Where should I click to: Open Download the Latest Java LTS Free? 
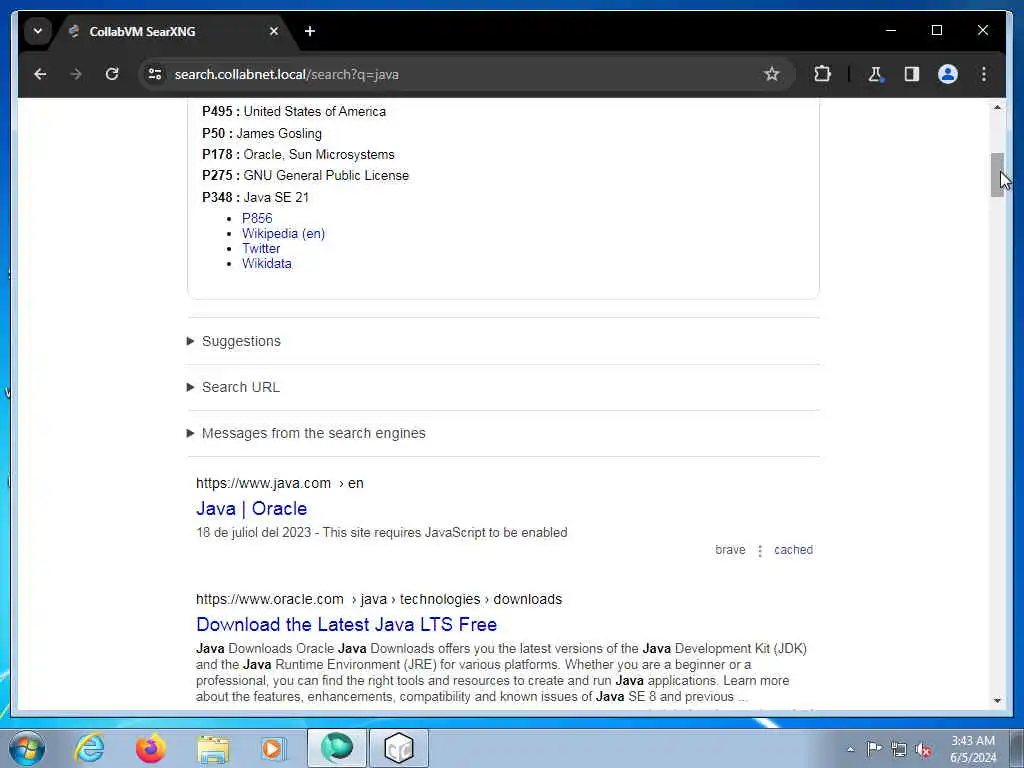pos(346,624)
